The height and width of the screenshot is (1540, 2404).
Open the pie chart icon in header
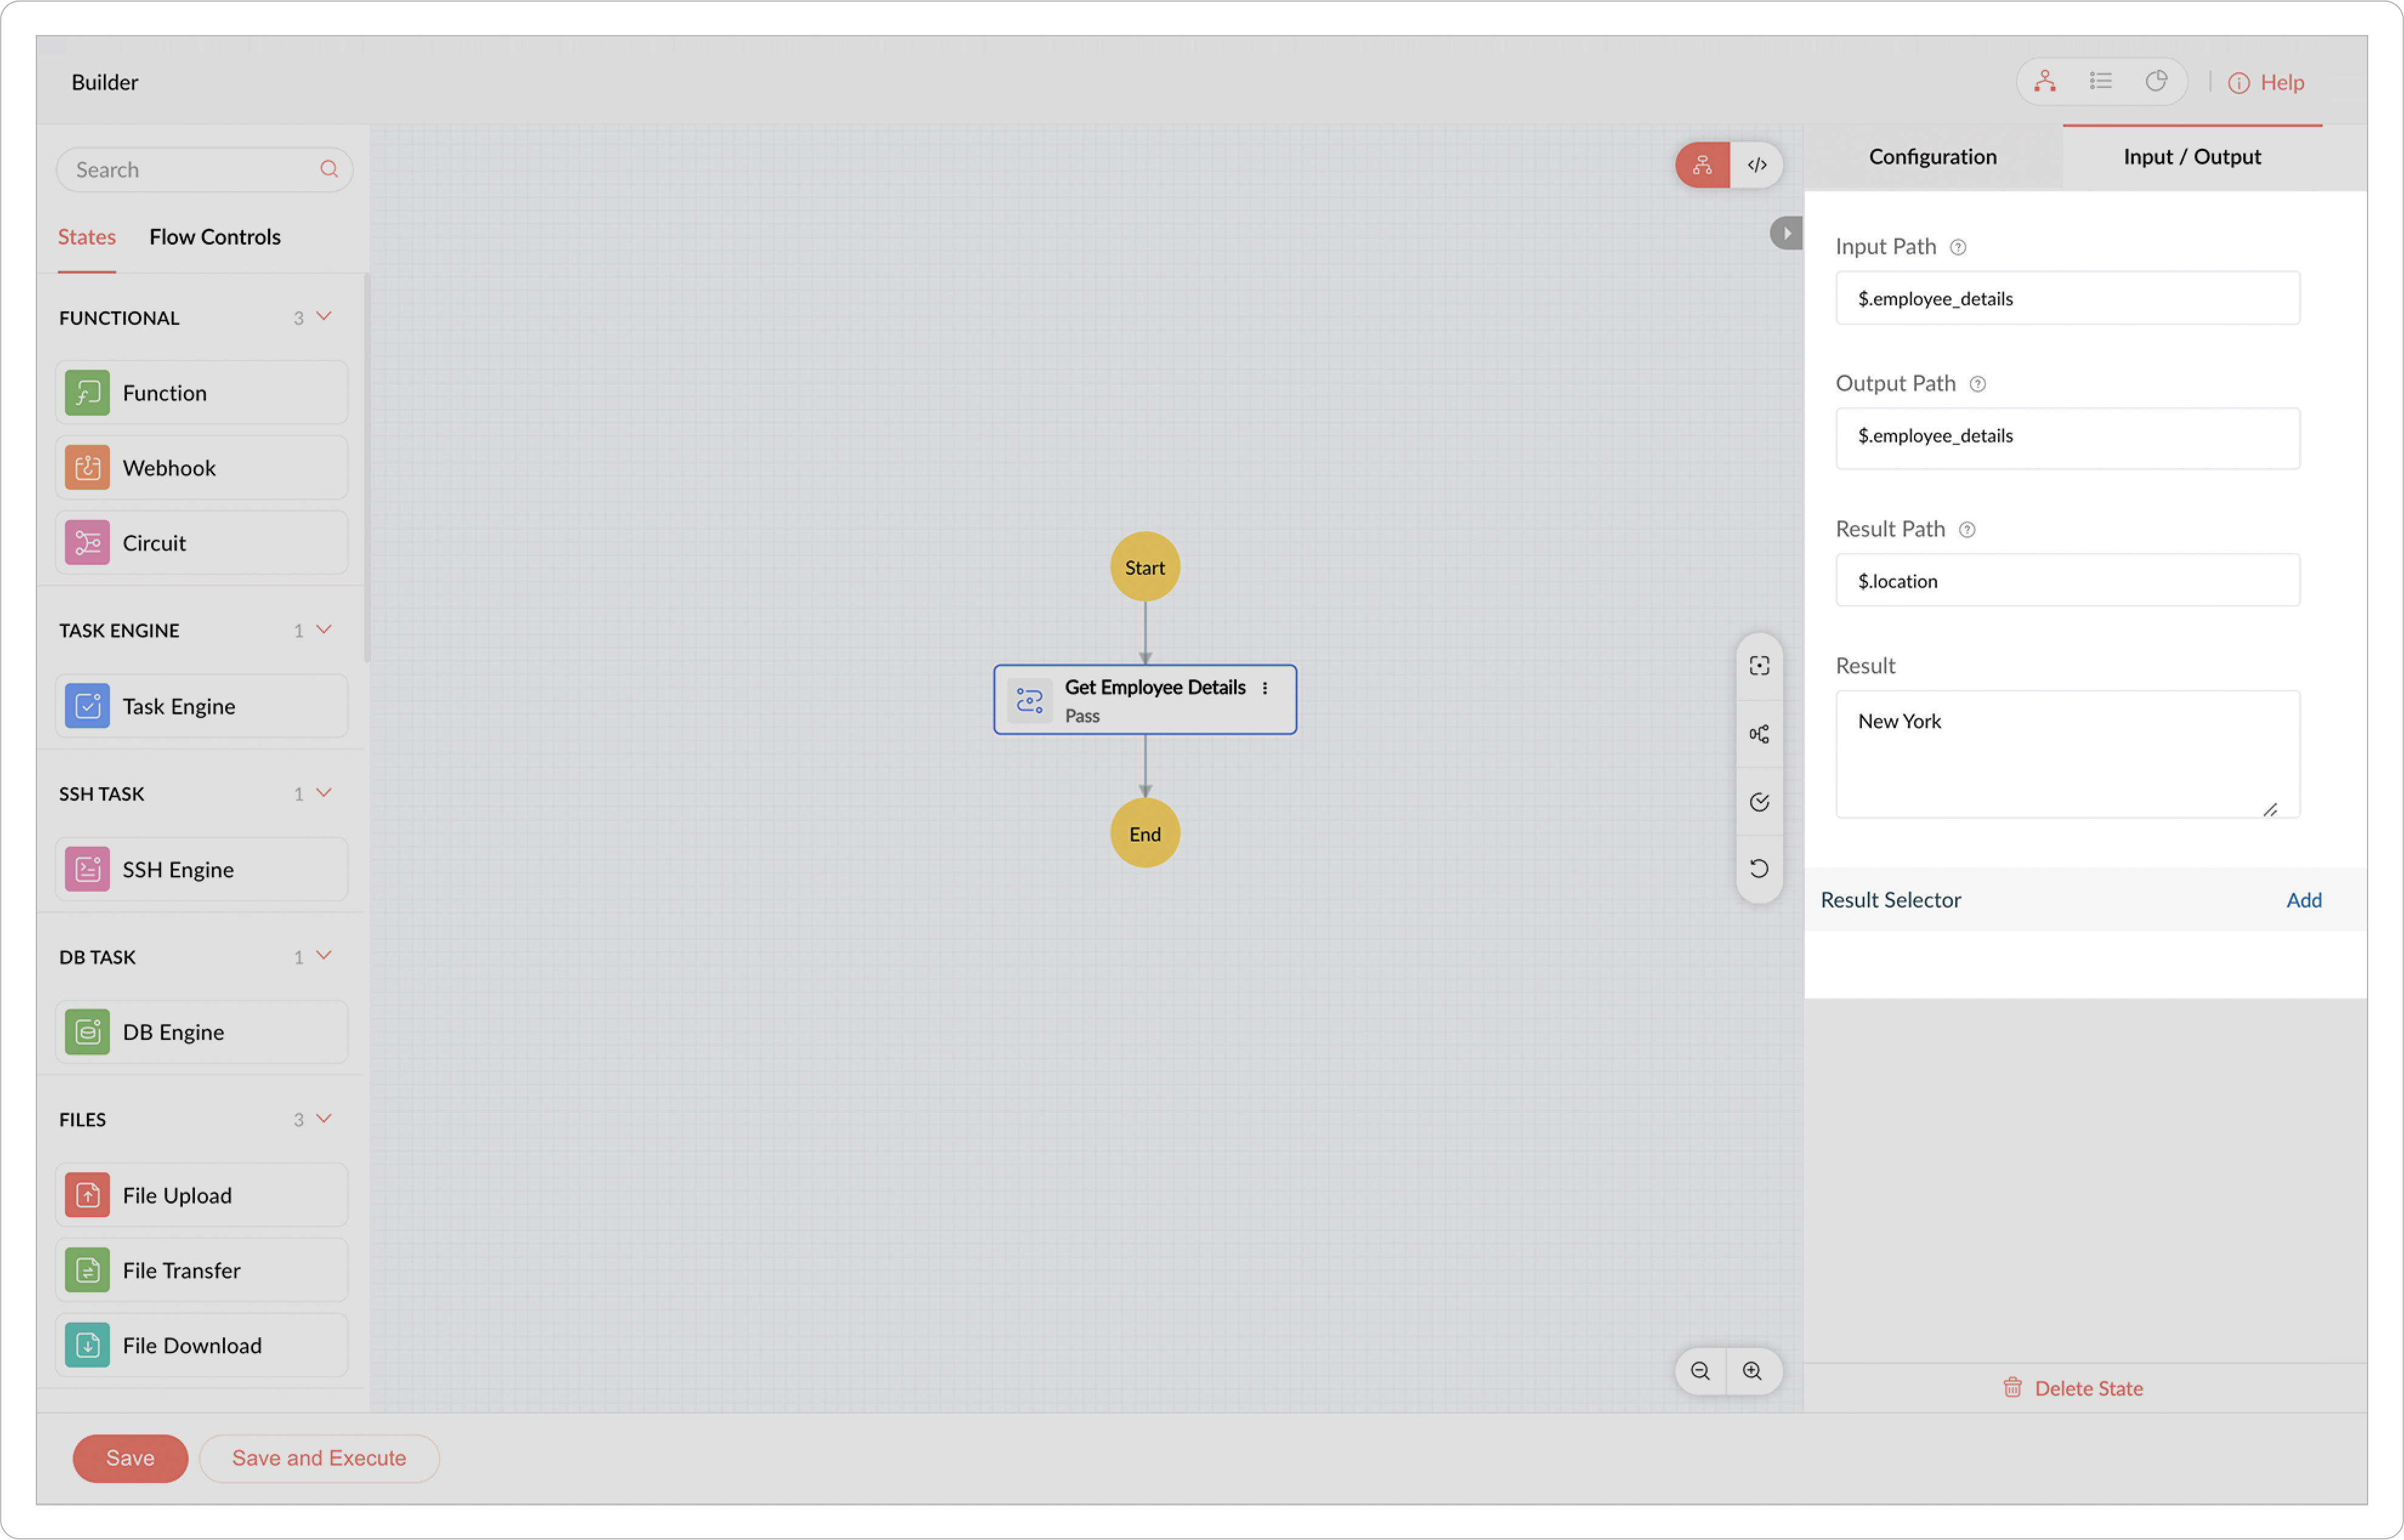2156,81
